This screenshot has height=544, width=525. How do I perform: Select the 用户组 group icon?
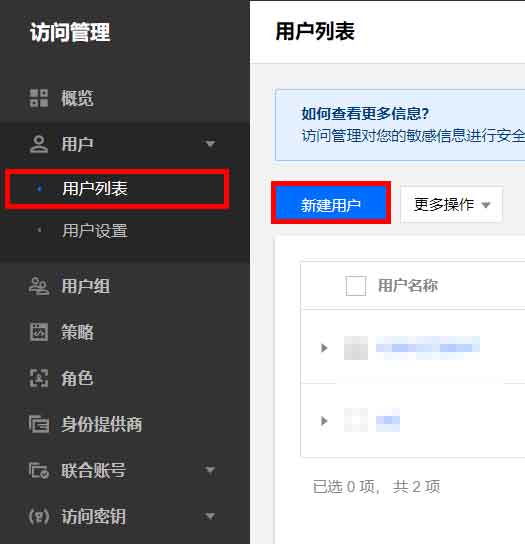(x=39, y=286)
